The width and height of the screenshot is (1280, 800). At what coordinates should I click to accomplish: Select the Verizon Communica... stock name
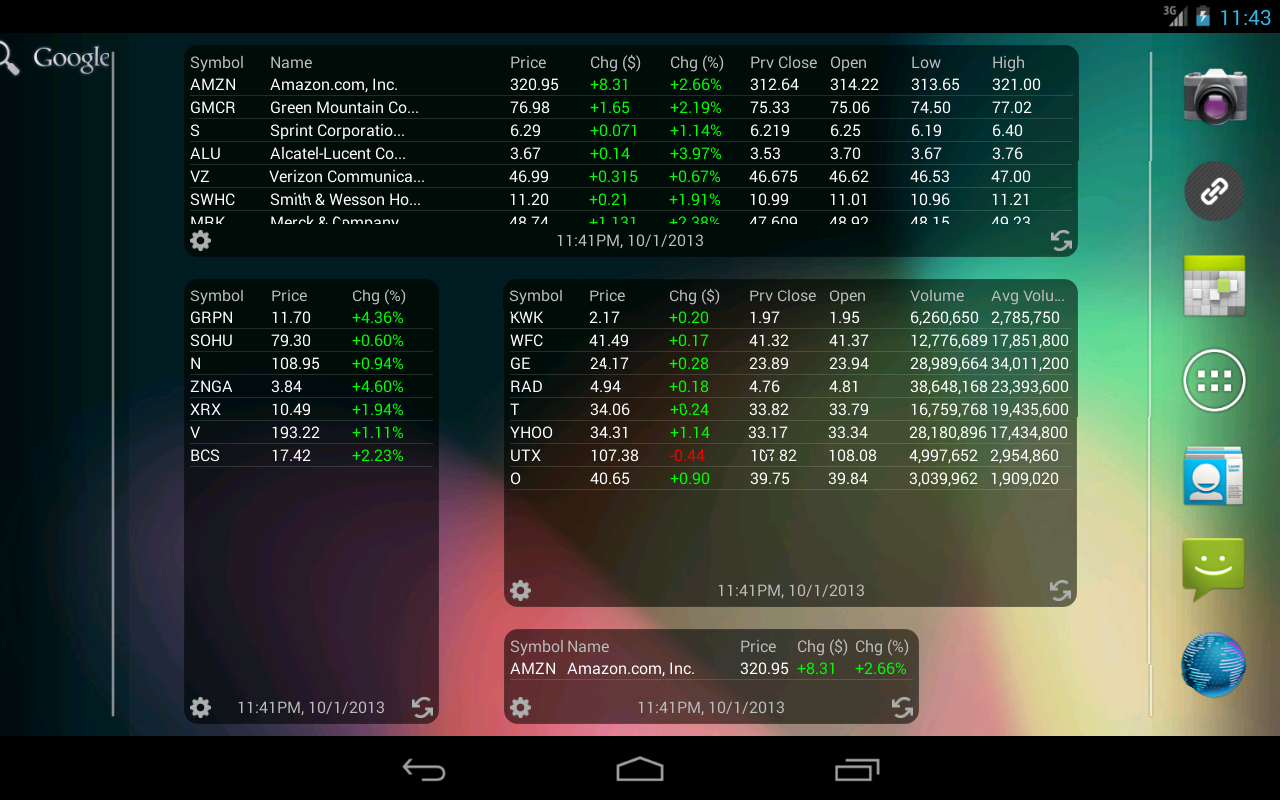point(347,177)
